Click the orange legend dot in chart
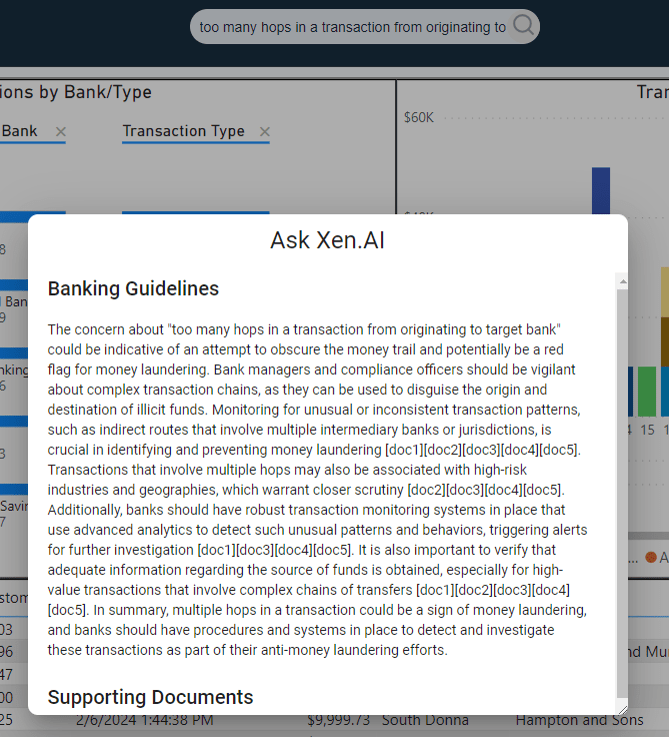 tap(651, 557)
